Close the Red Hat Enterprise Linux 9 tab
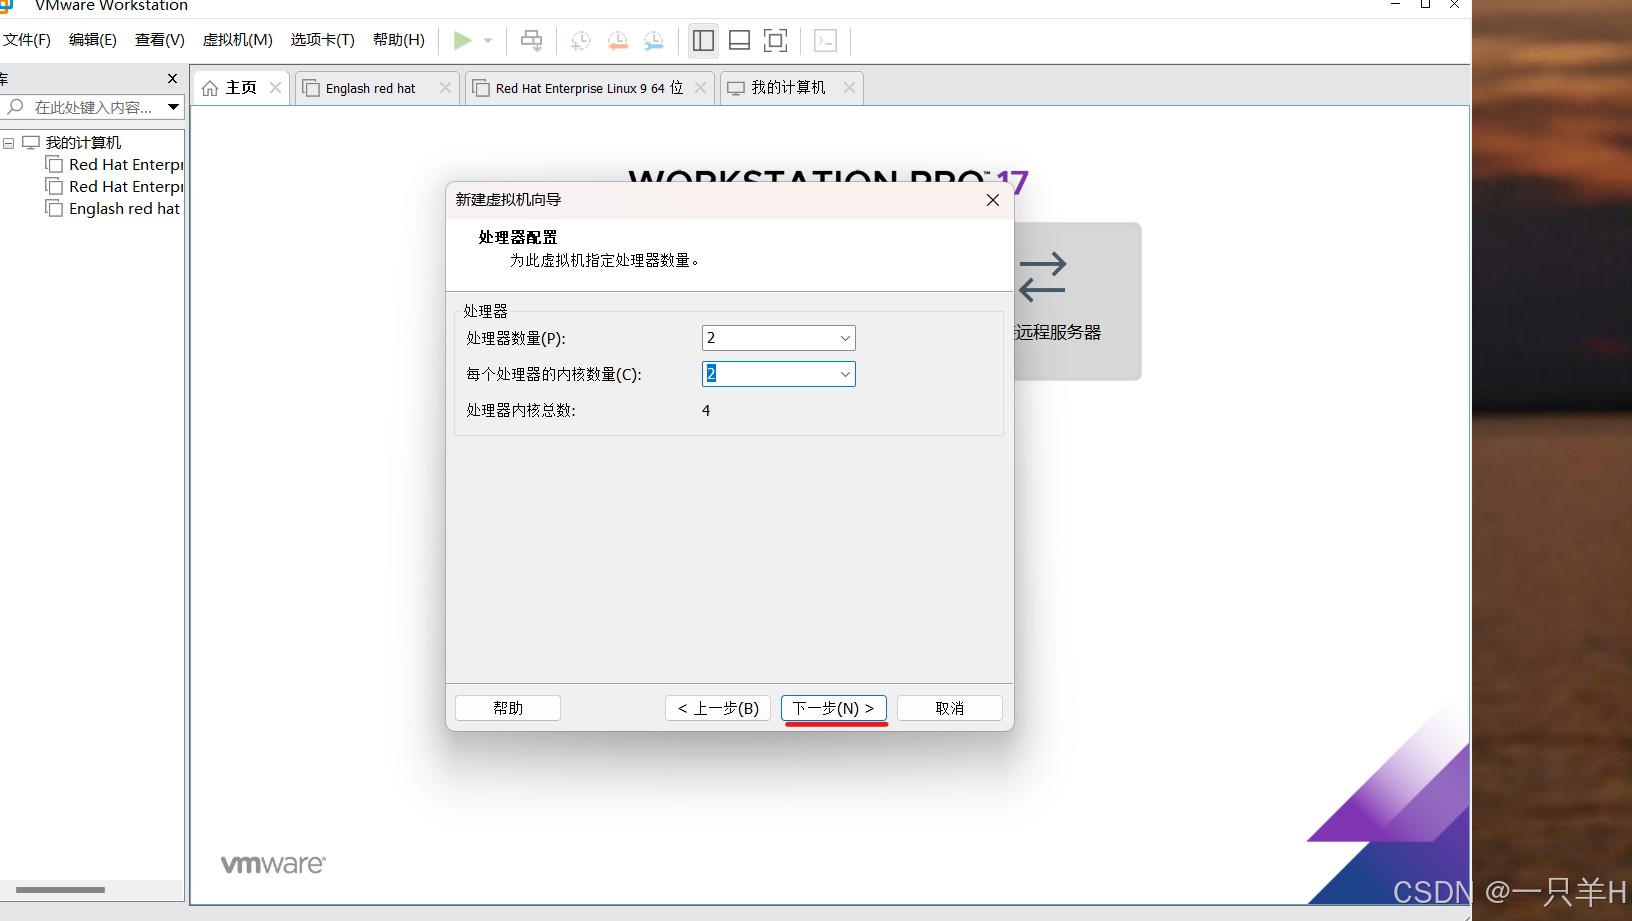This screenshot has height=921, width=1632. point(701,88)
